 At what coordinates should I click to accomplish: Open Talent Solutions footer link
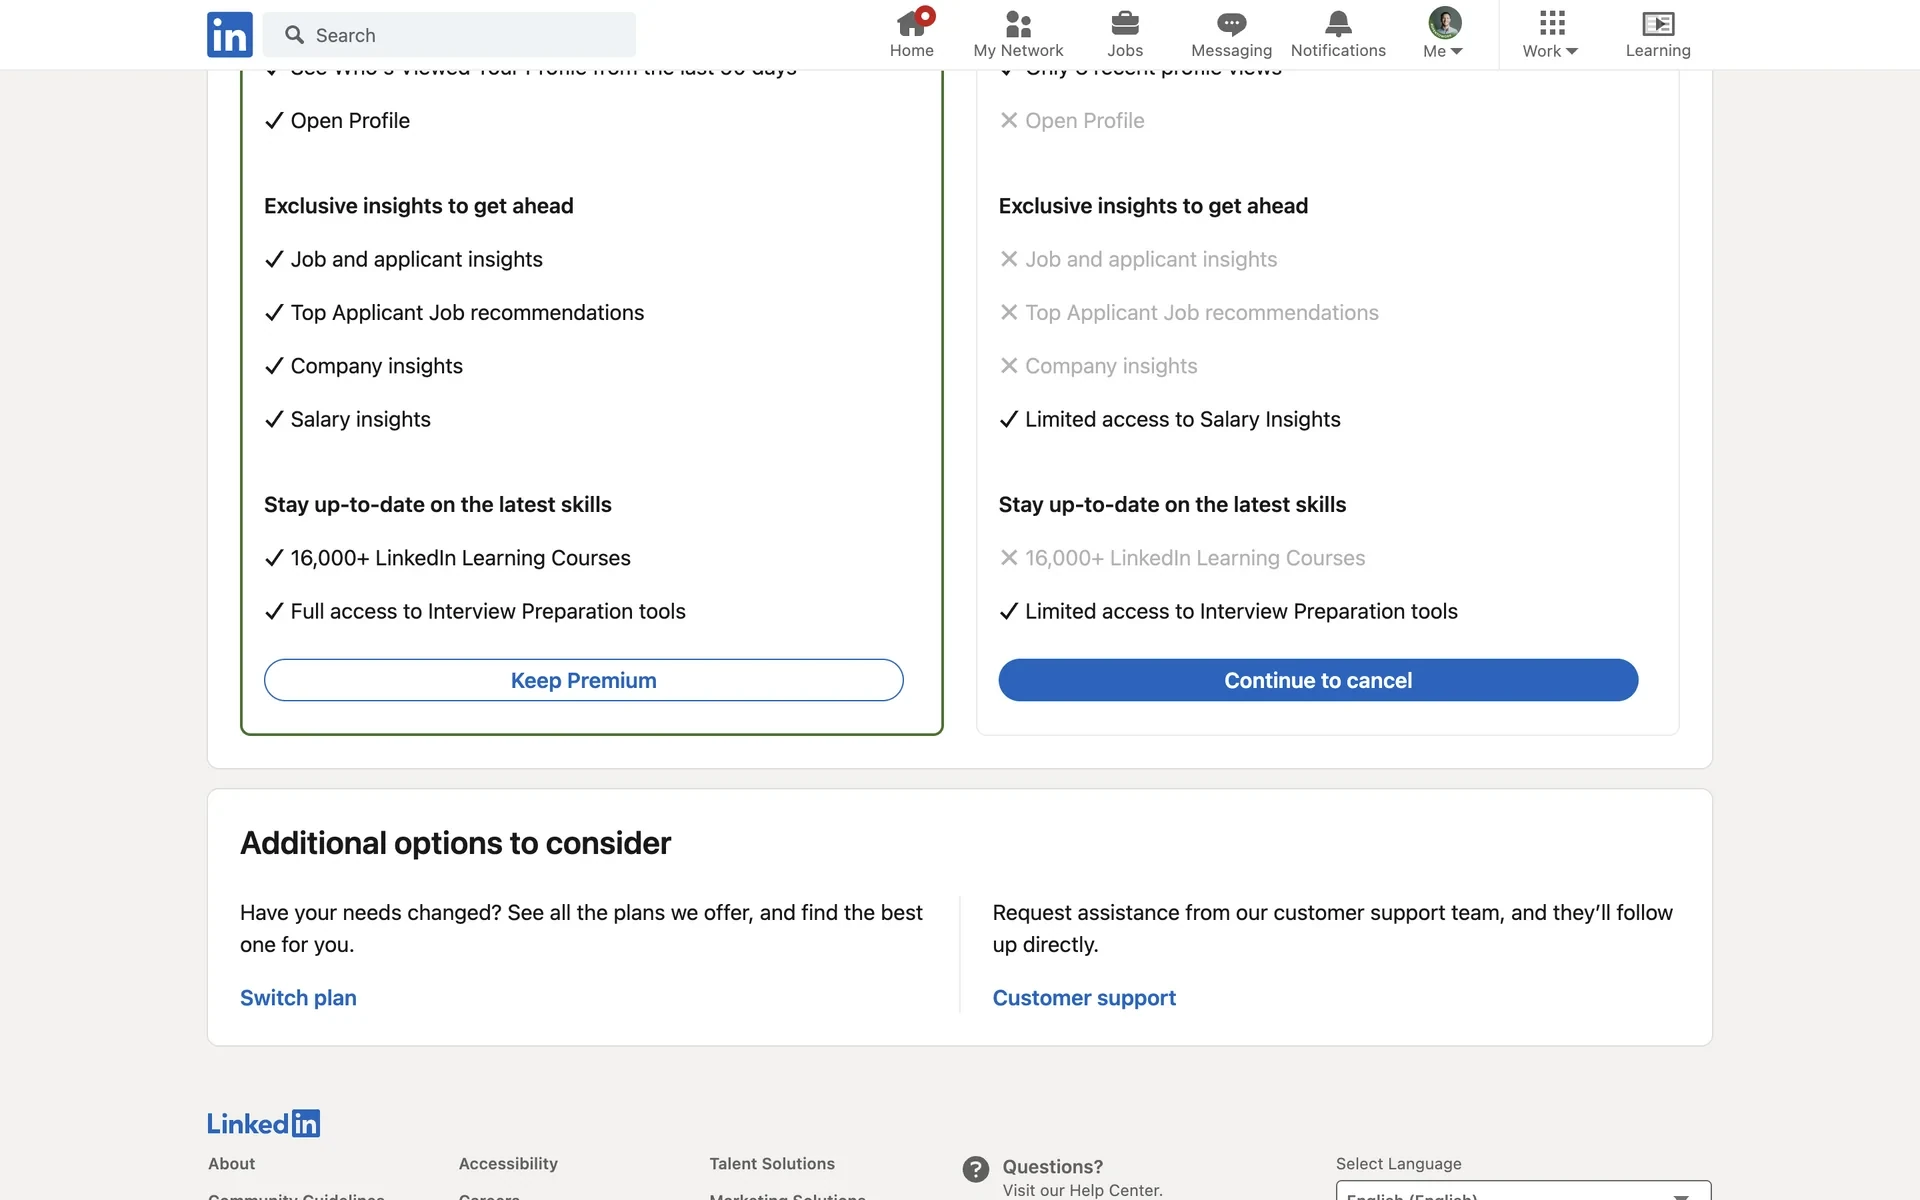pyautogui.click(x=772, y=1164)
